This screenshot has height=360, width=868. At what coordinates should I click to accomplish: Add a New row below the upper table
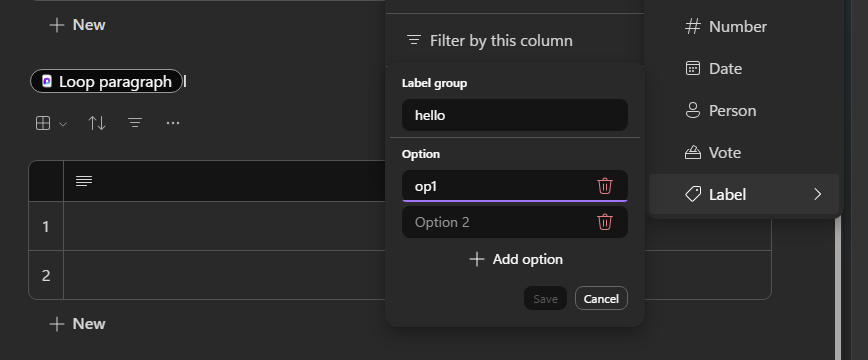[x=78, y=25]
